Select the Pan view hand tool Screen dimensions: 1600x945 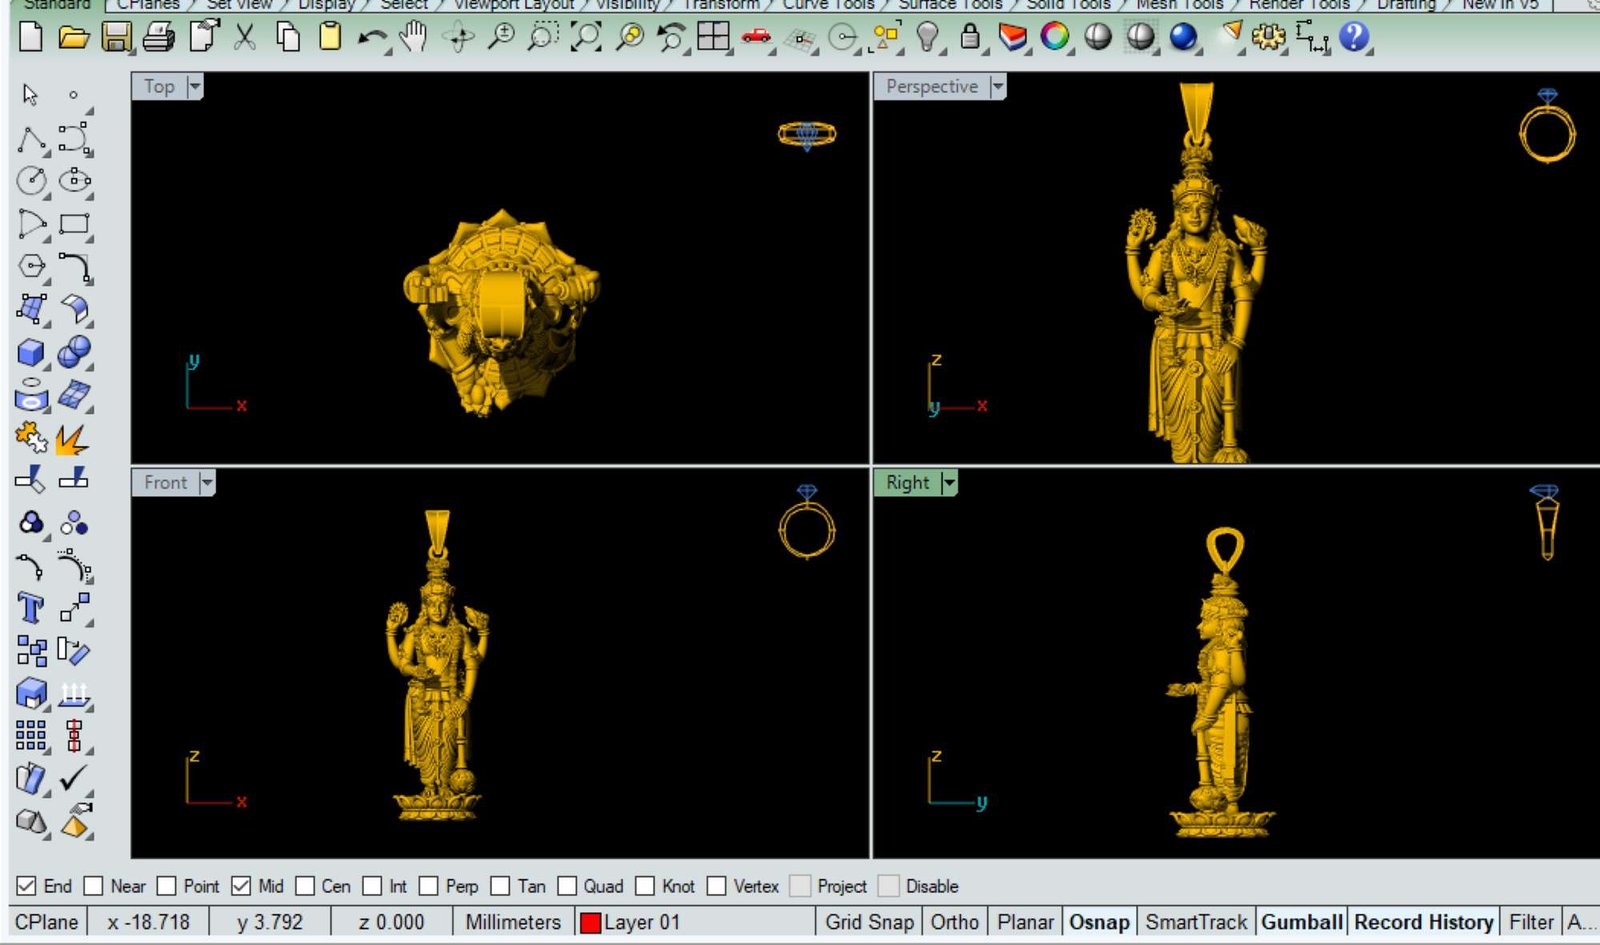412,38
